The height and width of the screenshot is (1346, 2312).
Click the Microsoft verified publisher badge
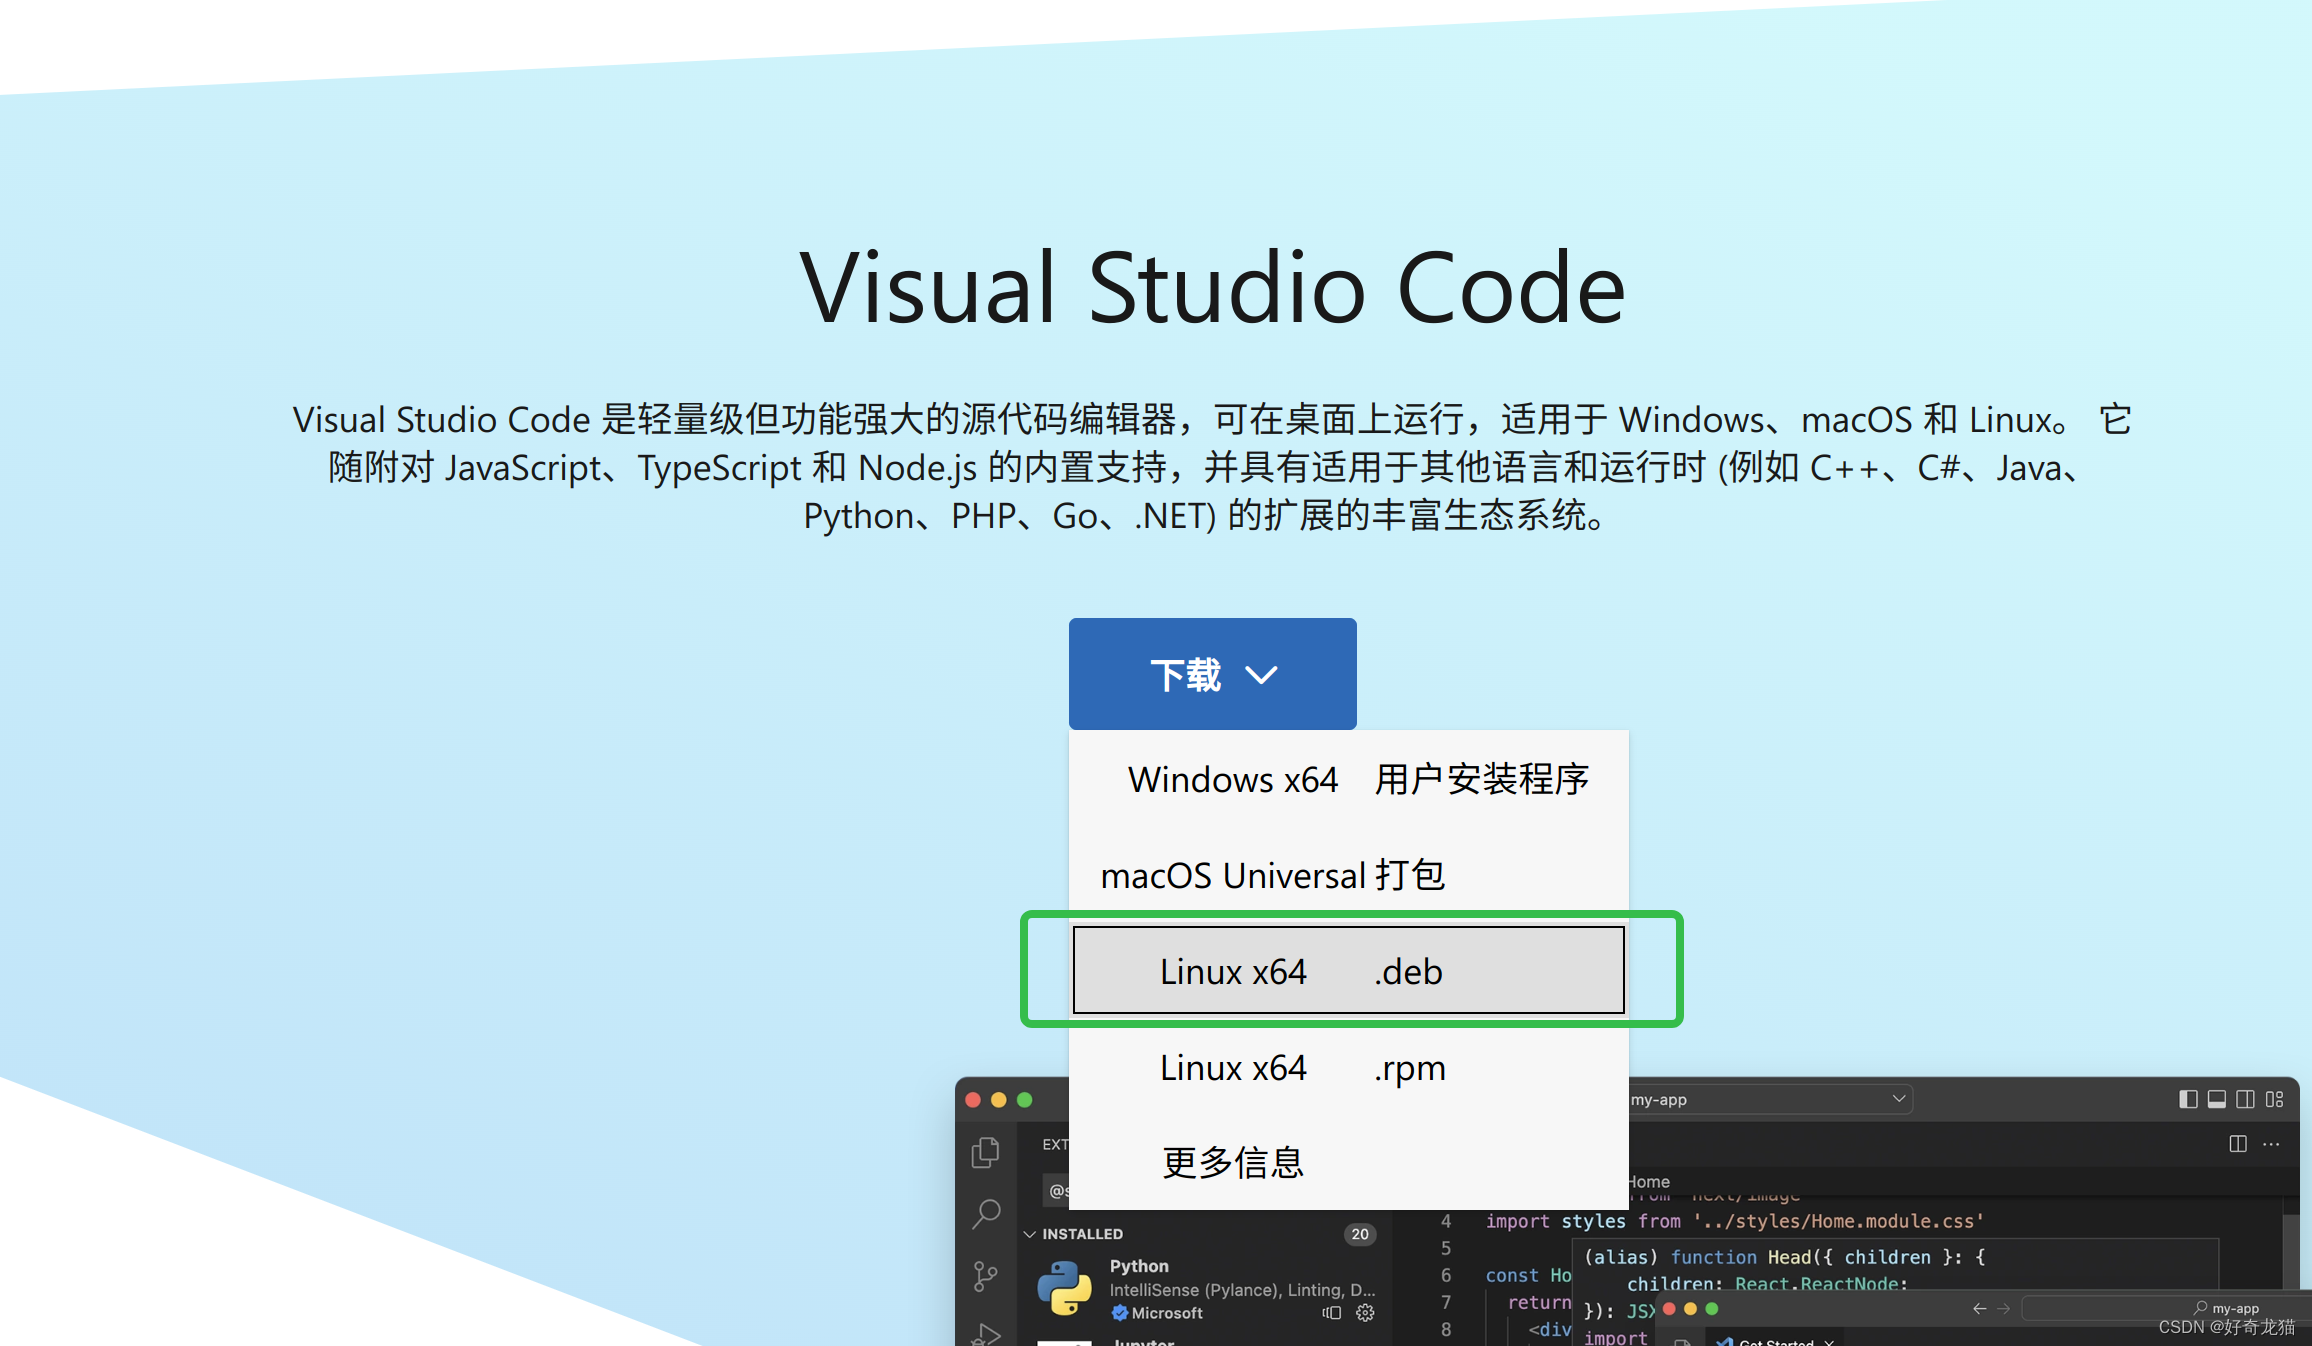[x=1120, y=1313]
